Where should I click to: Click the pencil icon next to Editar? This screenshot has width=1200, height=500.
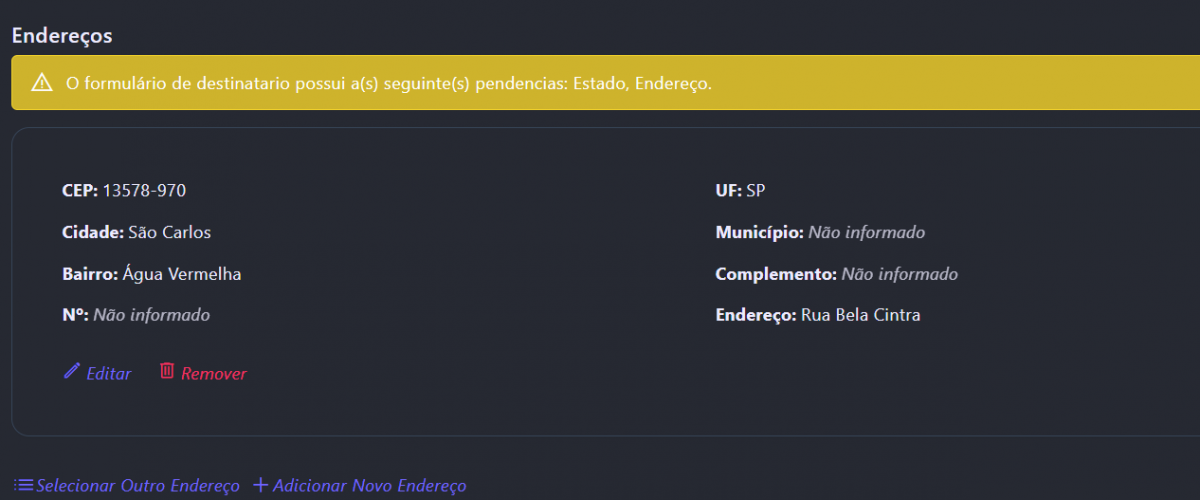point(71,372)
